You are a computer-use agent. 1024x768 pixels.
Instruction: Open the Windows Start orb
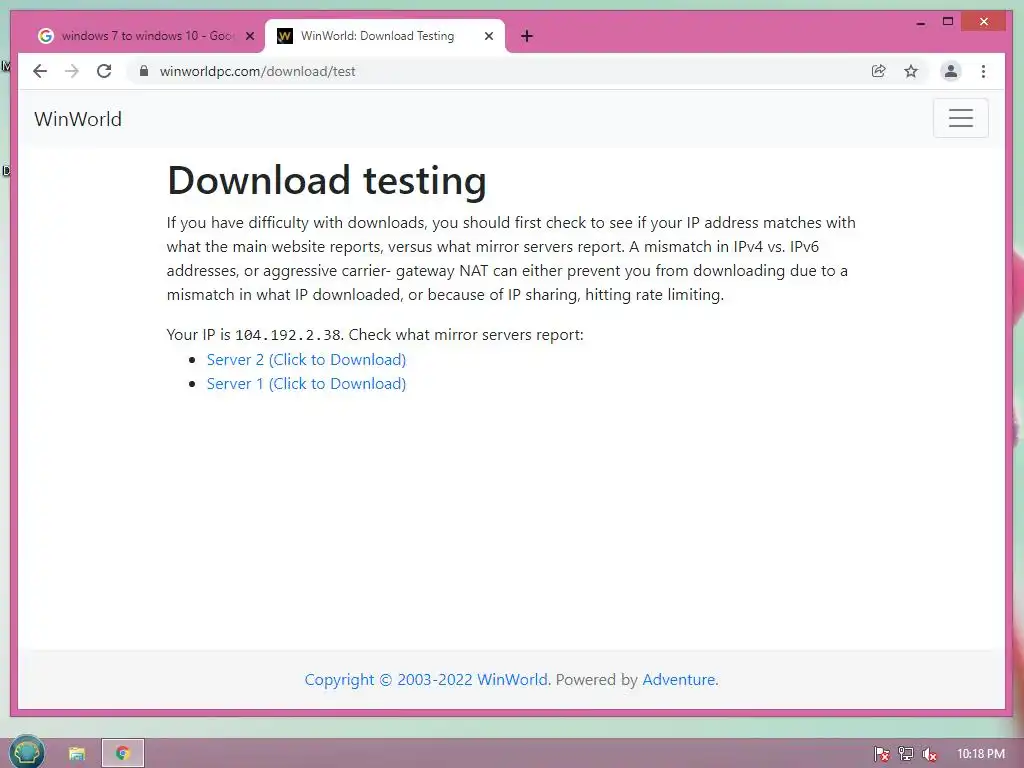click(x=27, y=752)
